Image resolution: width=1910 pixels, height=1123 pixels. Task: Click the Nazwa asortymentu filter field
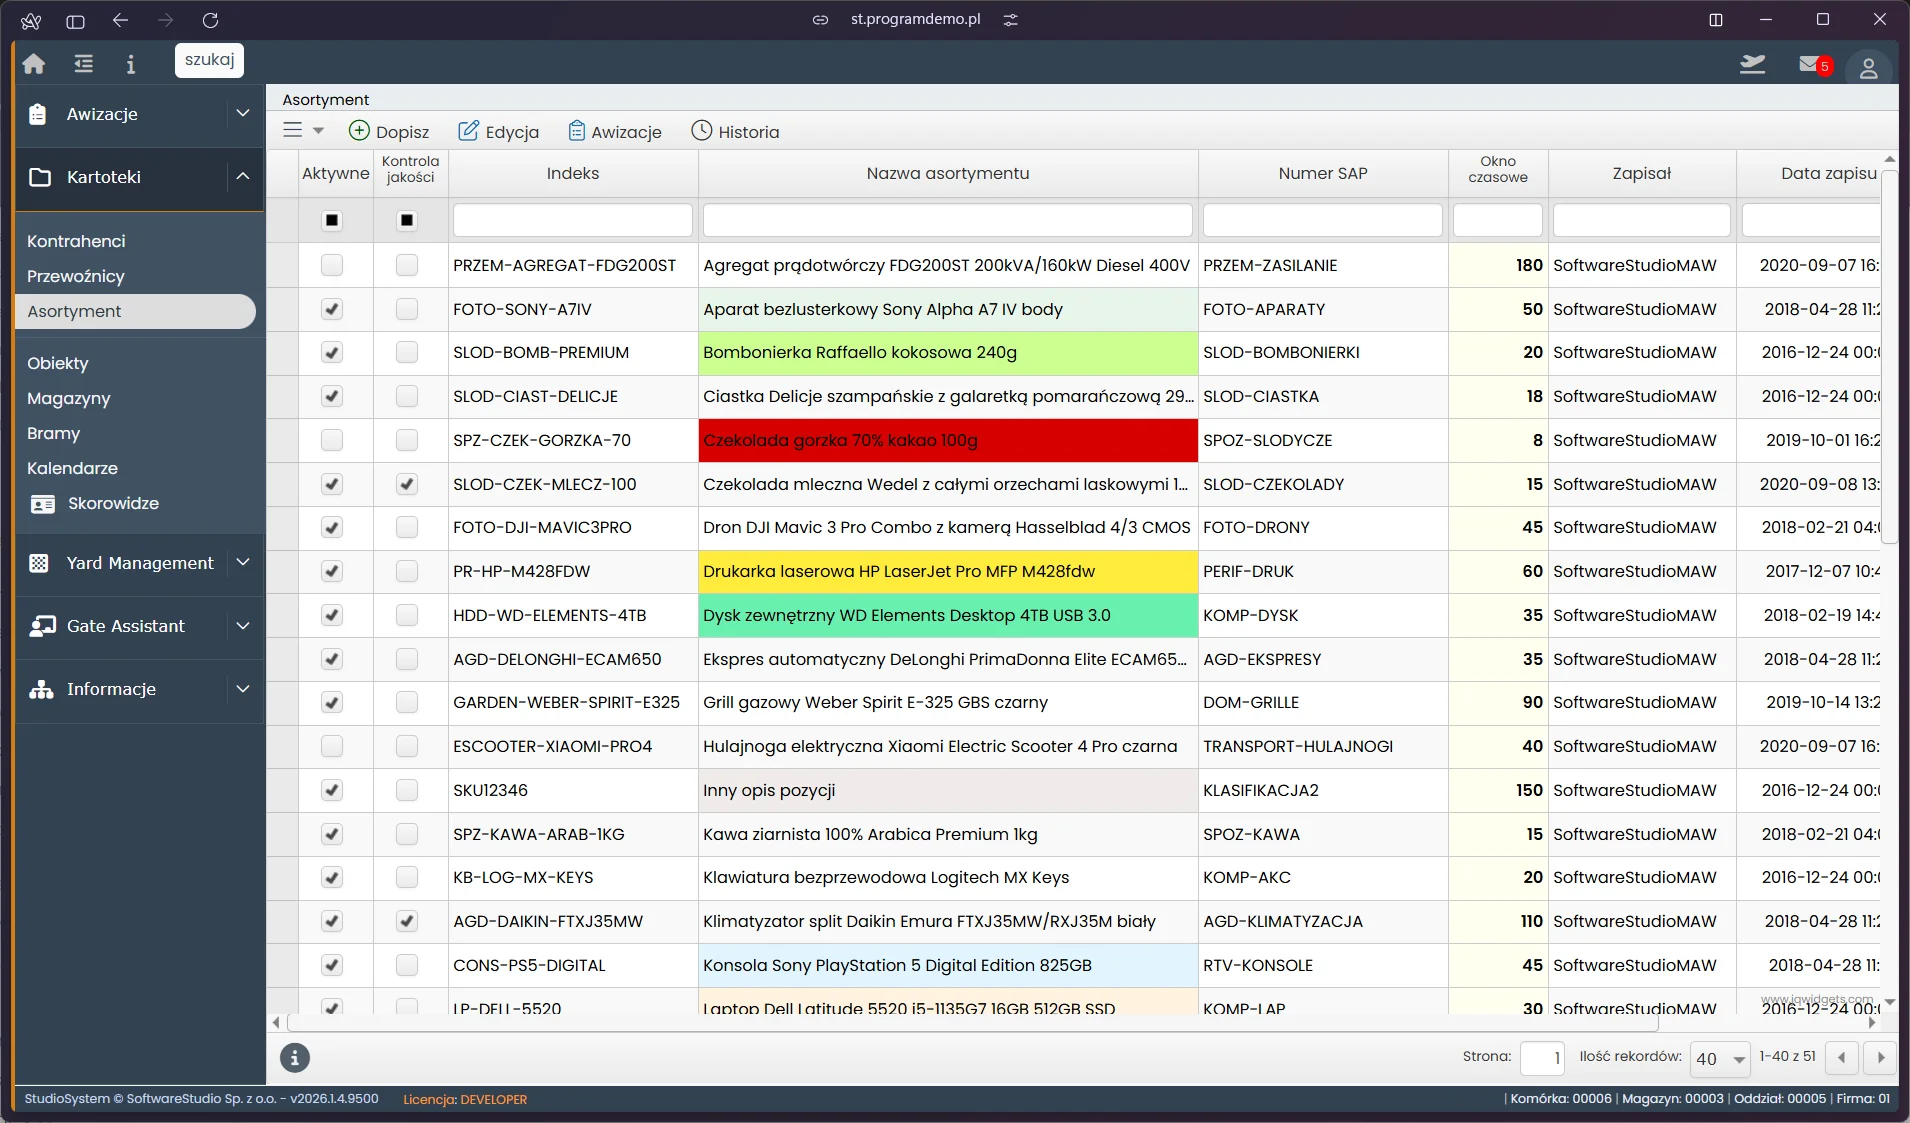(x=948, y=220)
